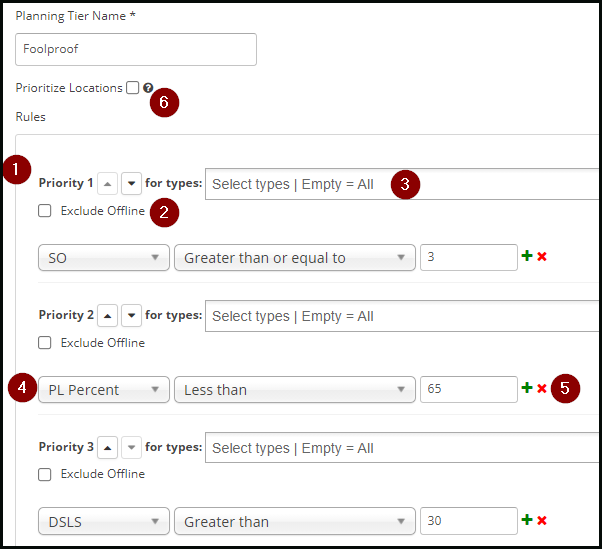Open the Prioritize Locations help icon
The width and height of the screenshot is (602, 549).
[x=148, y=88]
